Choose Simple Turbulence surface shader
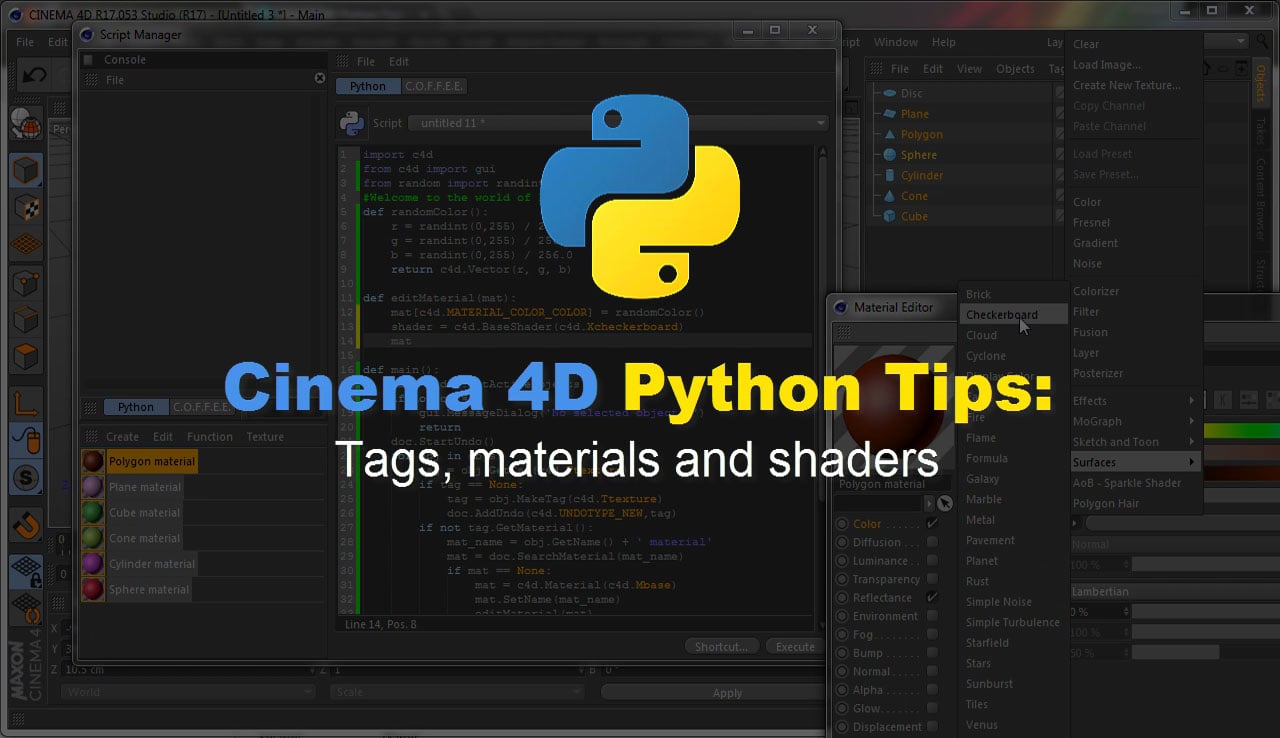 pos(1012,622)
